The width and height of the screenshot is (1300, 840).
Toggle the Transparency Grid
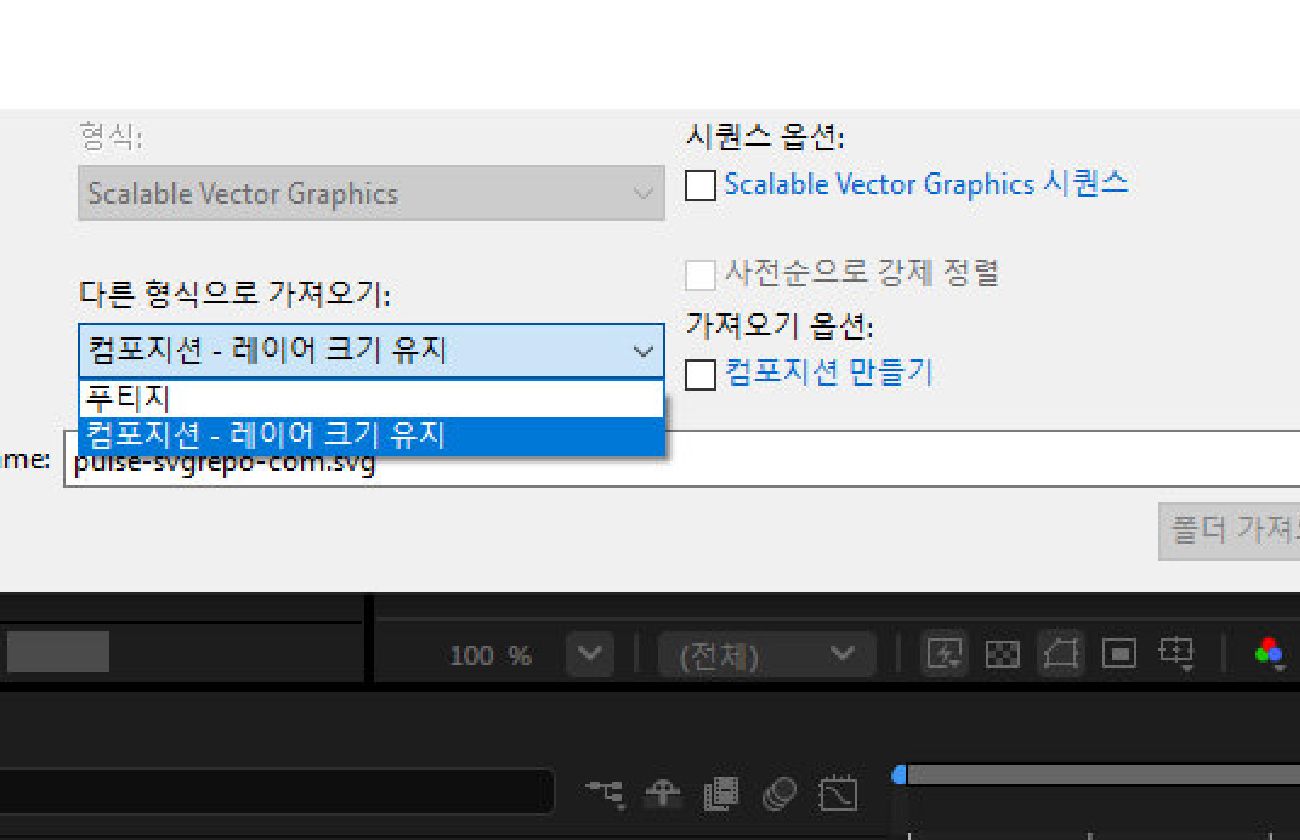(x=1001, y=654)
